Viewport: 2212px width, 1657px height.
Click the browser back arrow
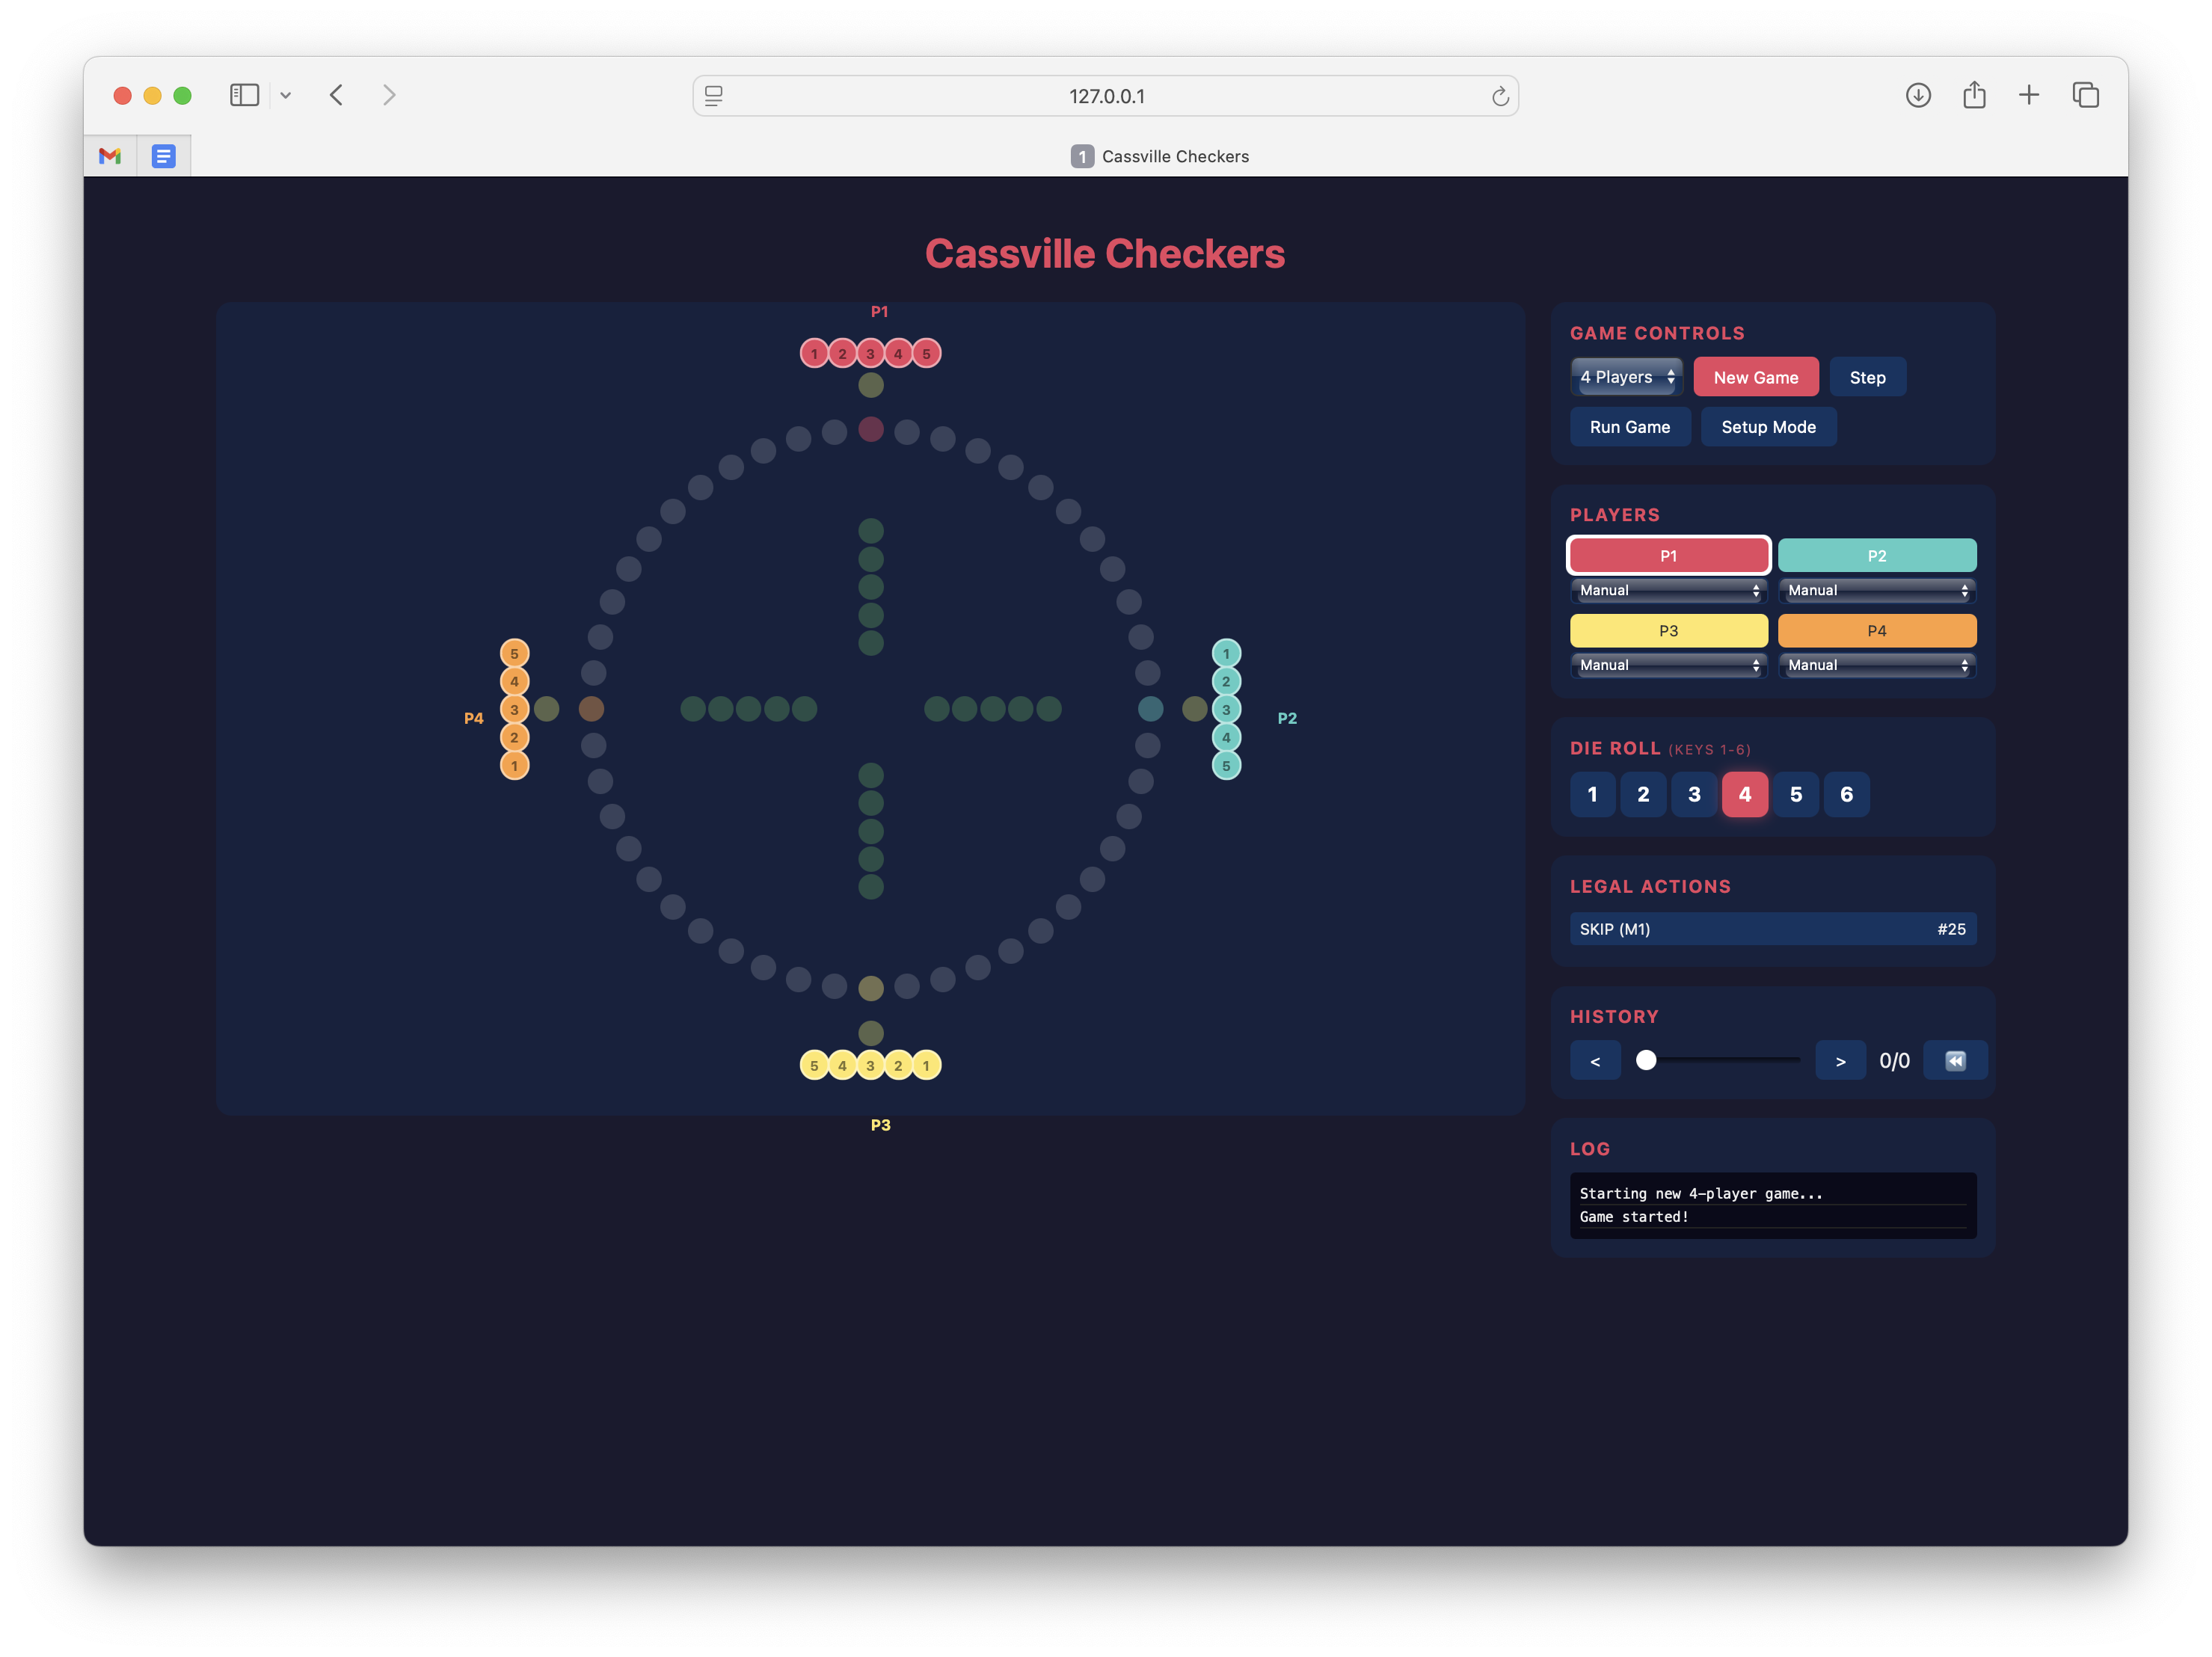point(337,95)
